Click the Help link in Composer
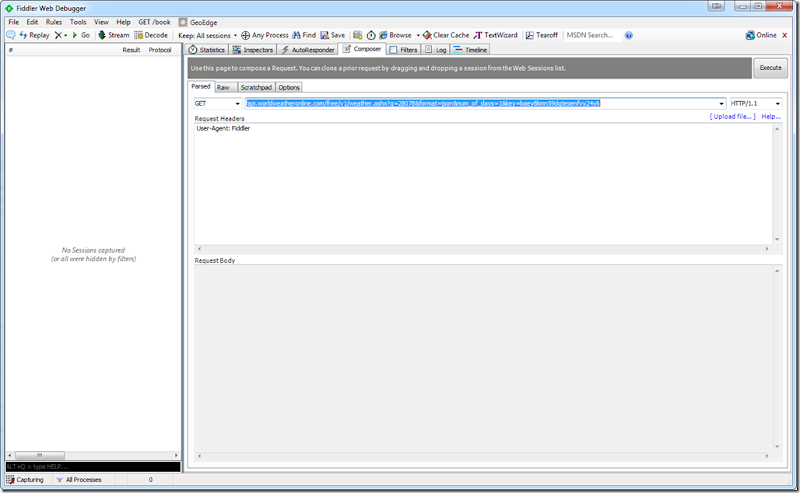The image size is (800, 493). click(x=770, y=116)
